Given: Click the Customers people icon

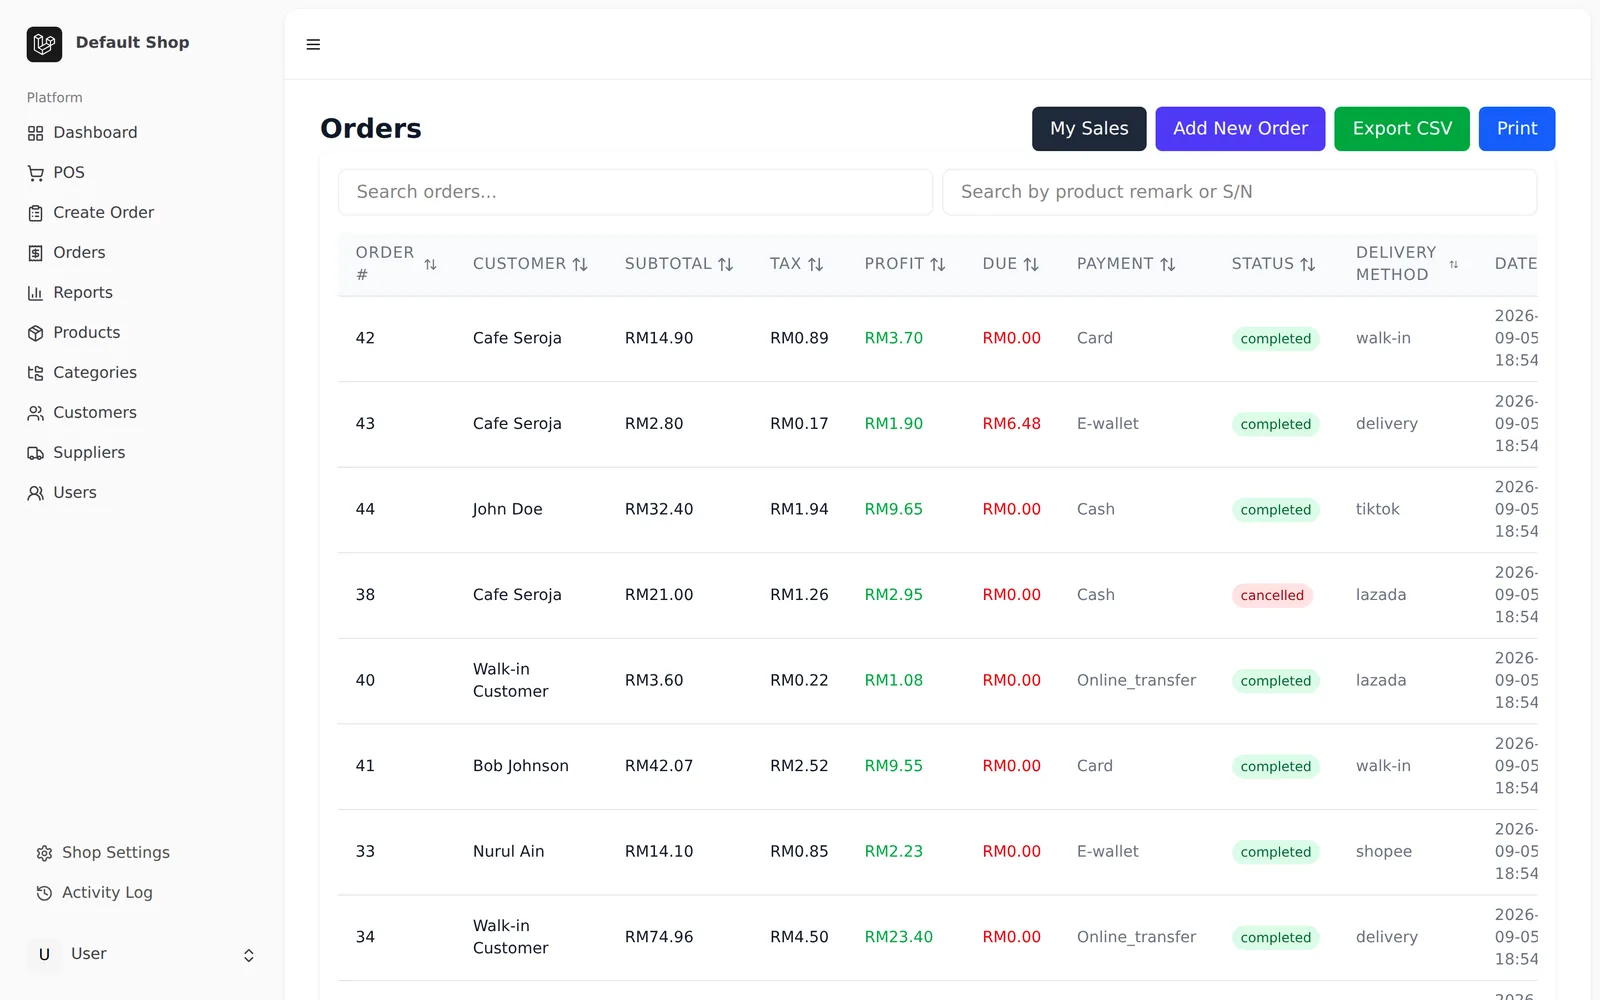Looking at the screenshot, I should point(36,413).
